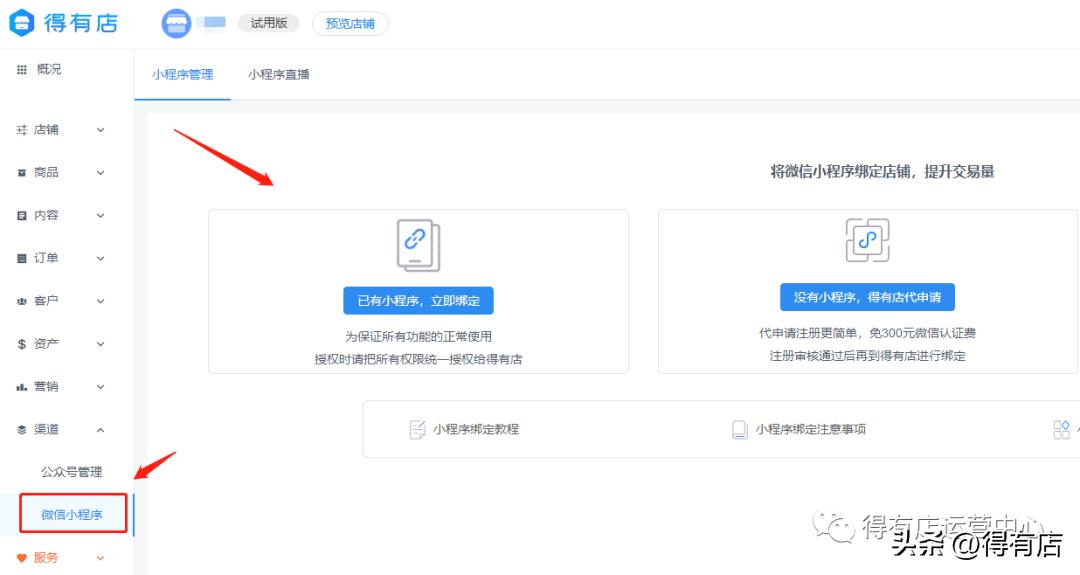This screenshot has height=575, width=1080.
Task: Click the heading 将微信小程序绑定店铺，提升交易量
Action: point(882,171)
